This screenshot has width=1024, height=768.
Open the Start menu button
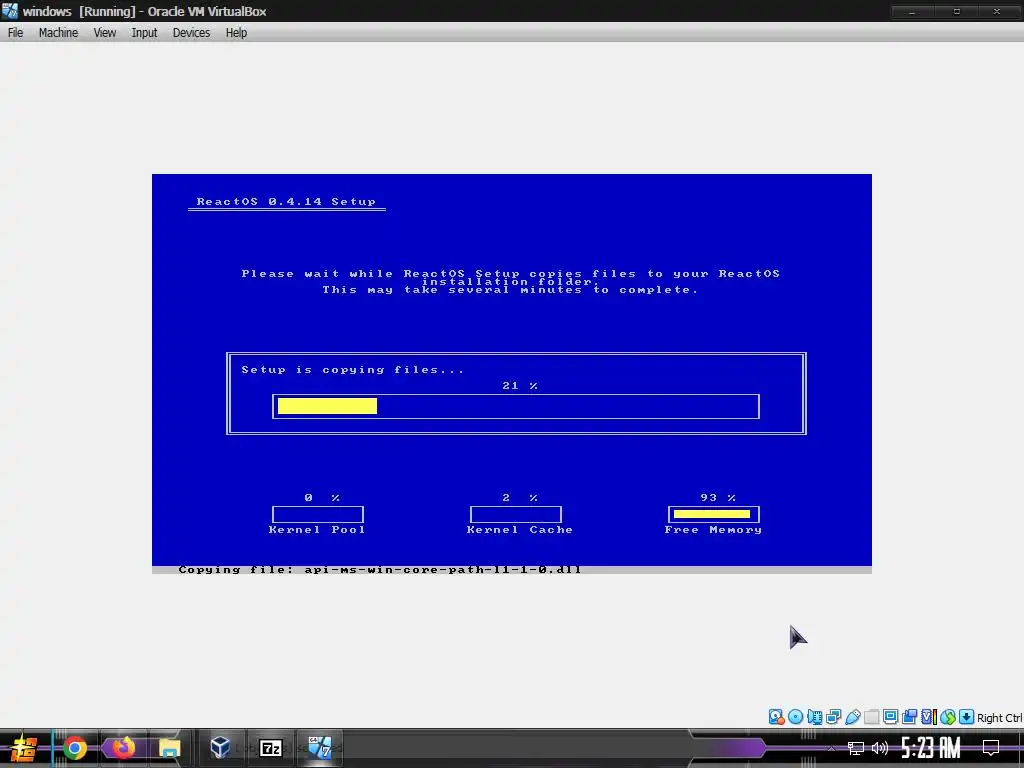pos(24,748)
